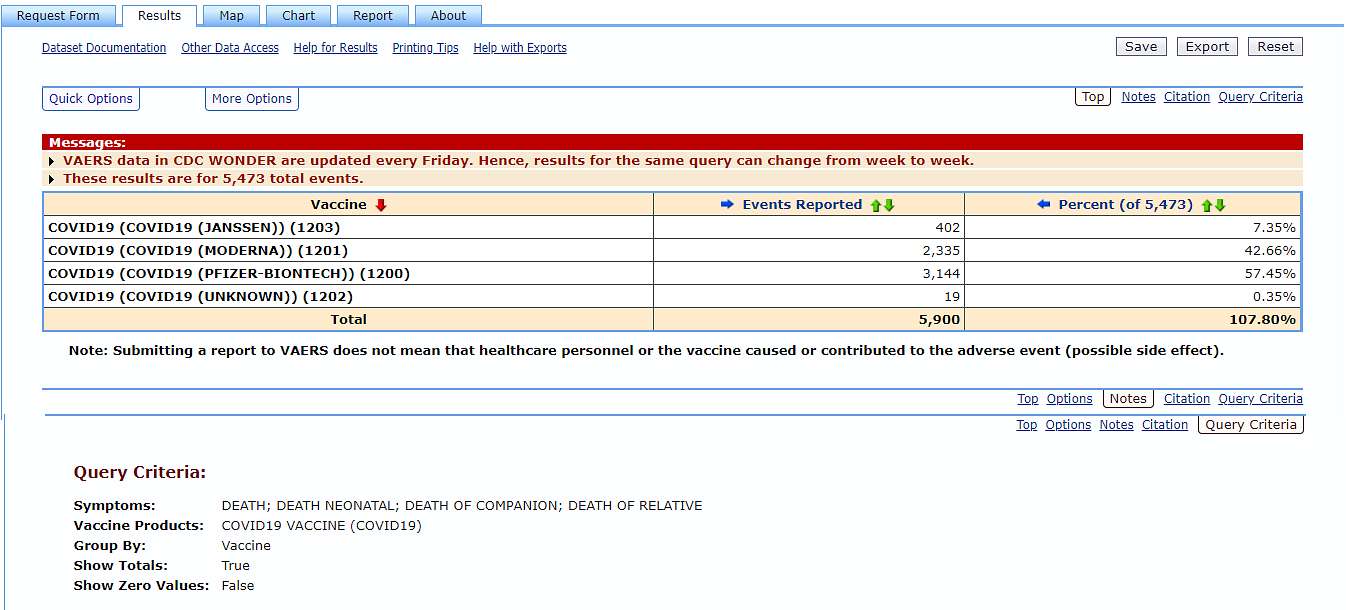Click blue left arrow beside Percent column
This screenshot has height=610, width=1346.
tap(1044, 204)
